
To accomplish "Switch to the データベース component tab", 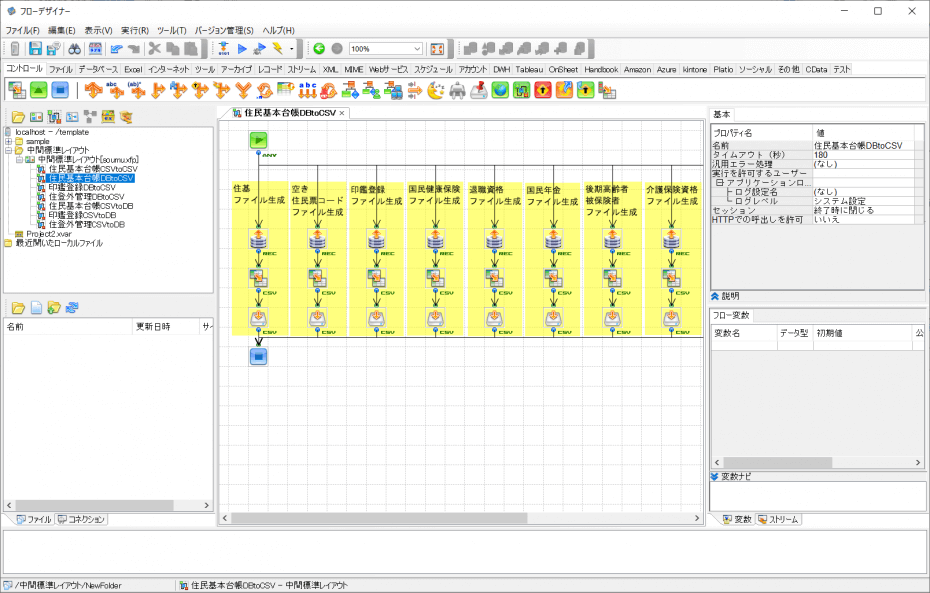I will pos(98,69).
